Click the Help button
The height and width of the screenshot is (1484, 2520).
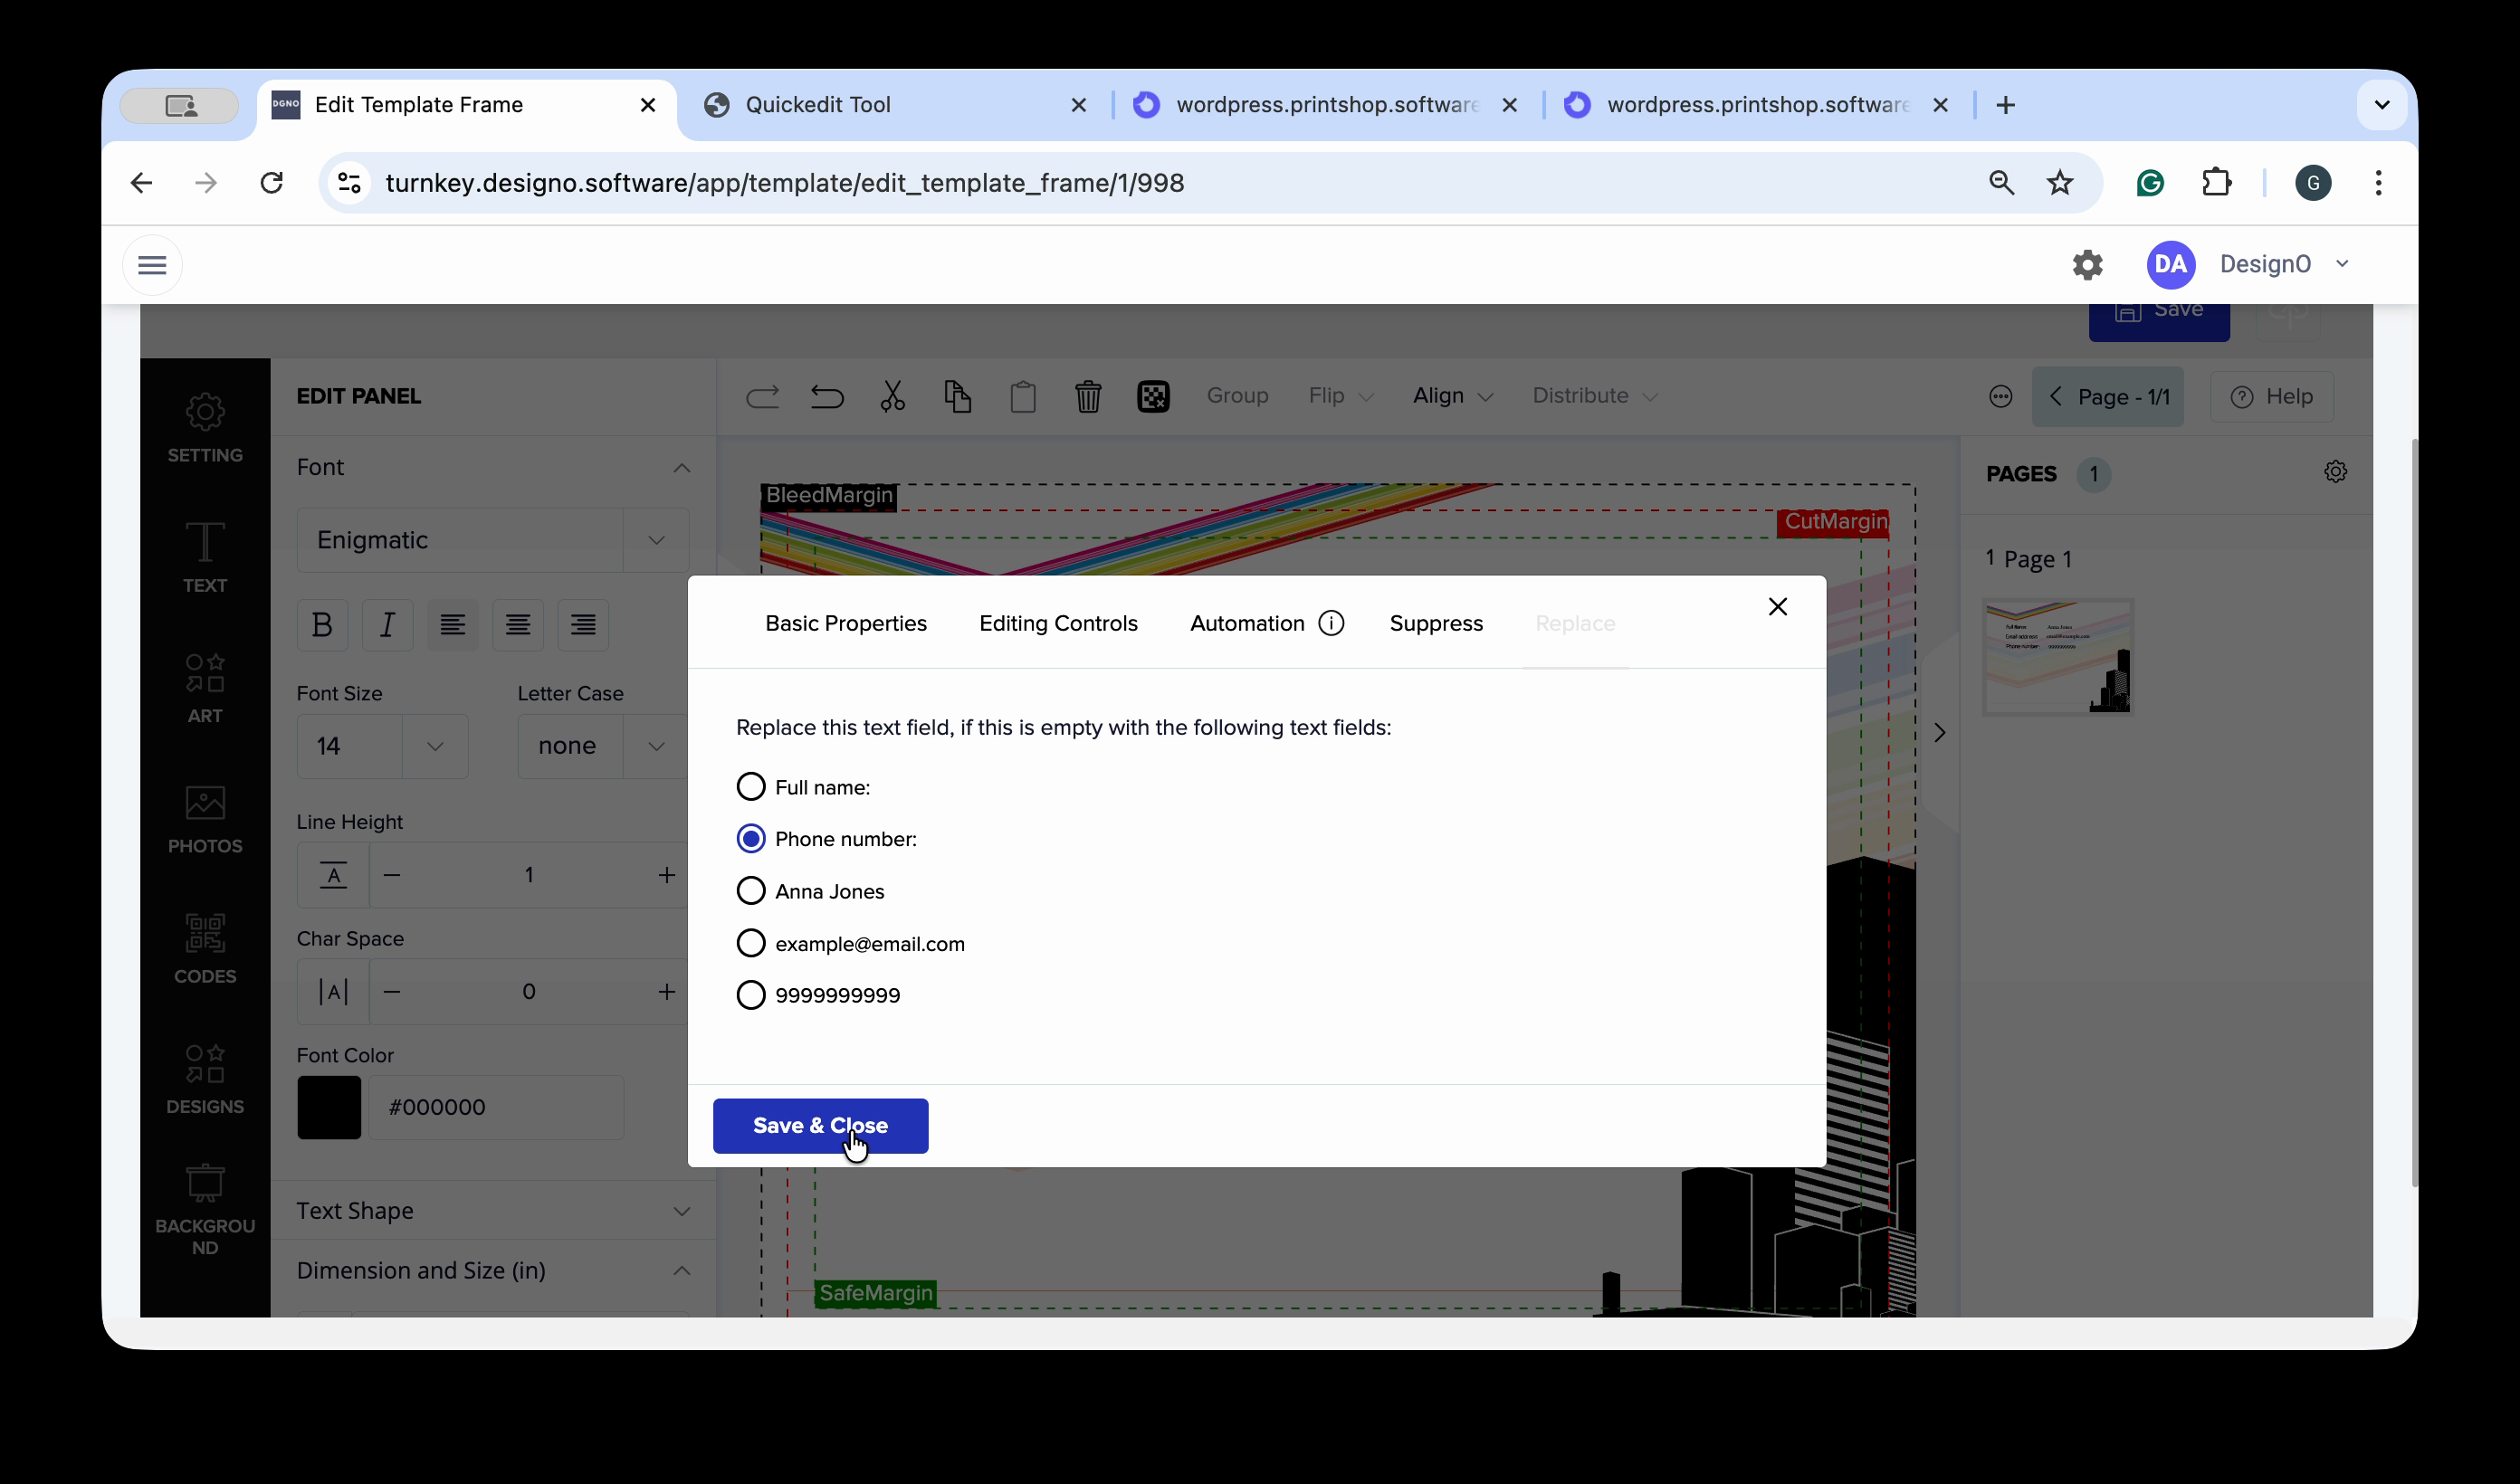click(x=2271, y=397)
